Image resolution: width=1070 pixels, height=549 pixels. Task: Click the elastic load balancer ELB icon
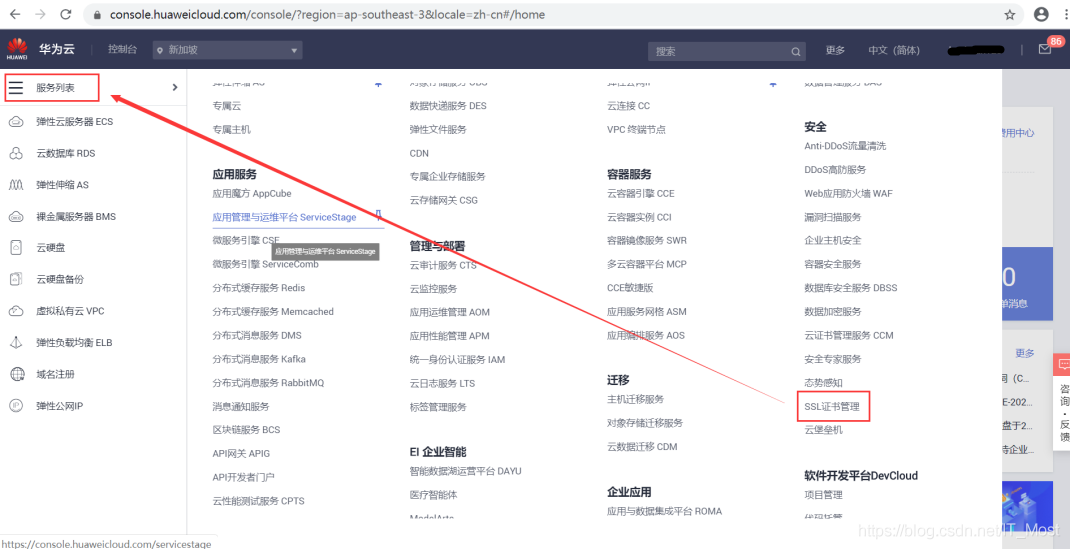16,342
